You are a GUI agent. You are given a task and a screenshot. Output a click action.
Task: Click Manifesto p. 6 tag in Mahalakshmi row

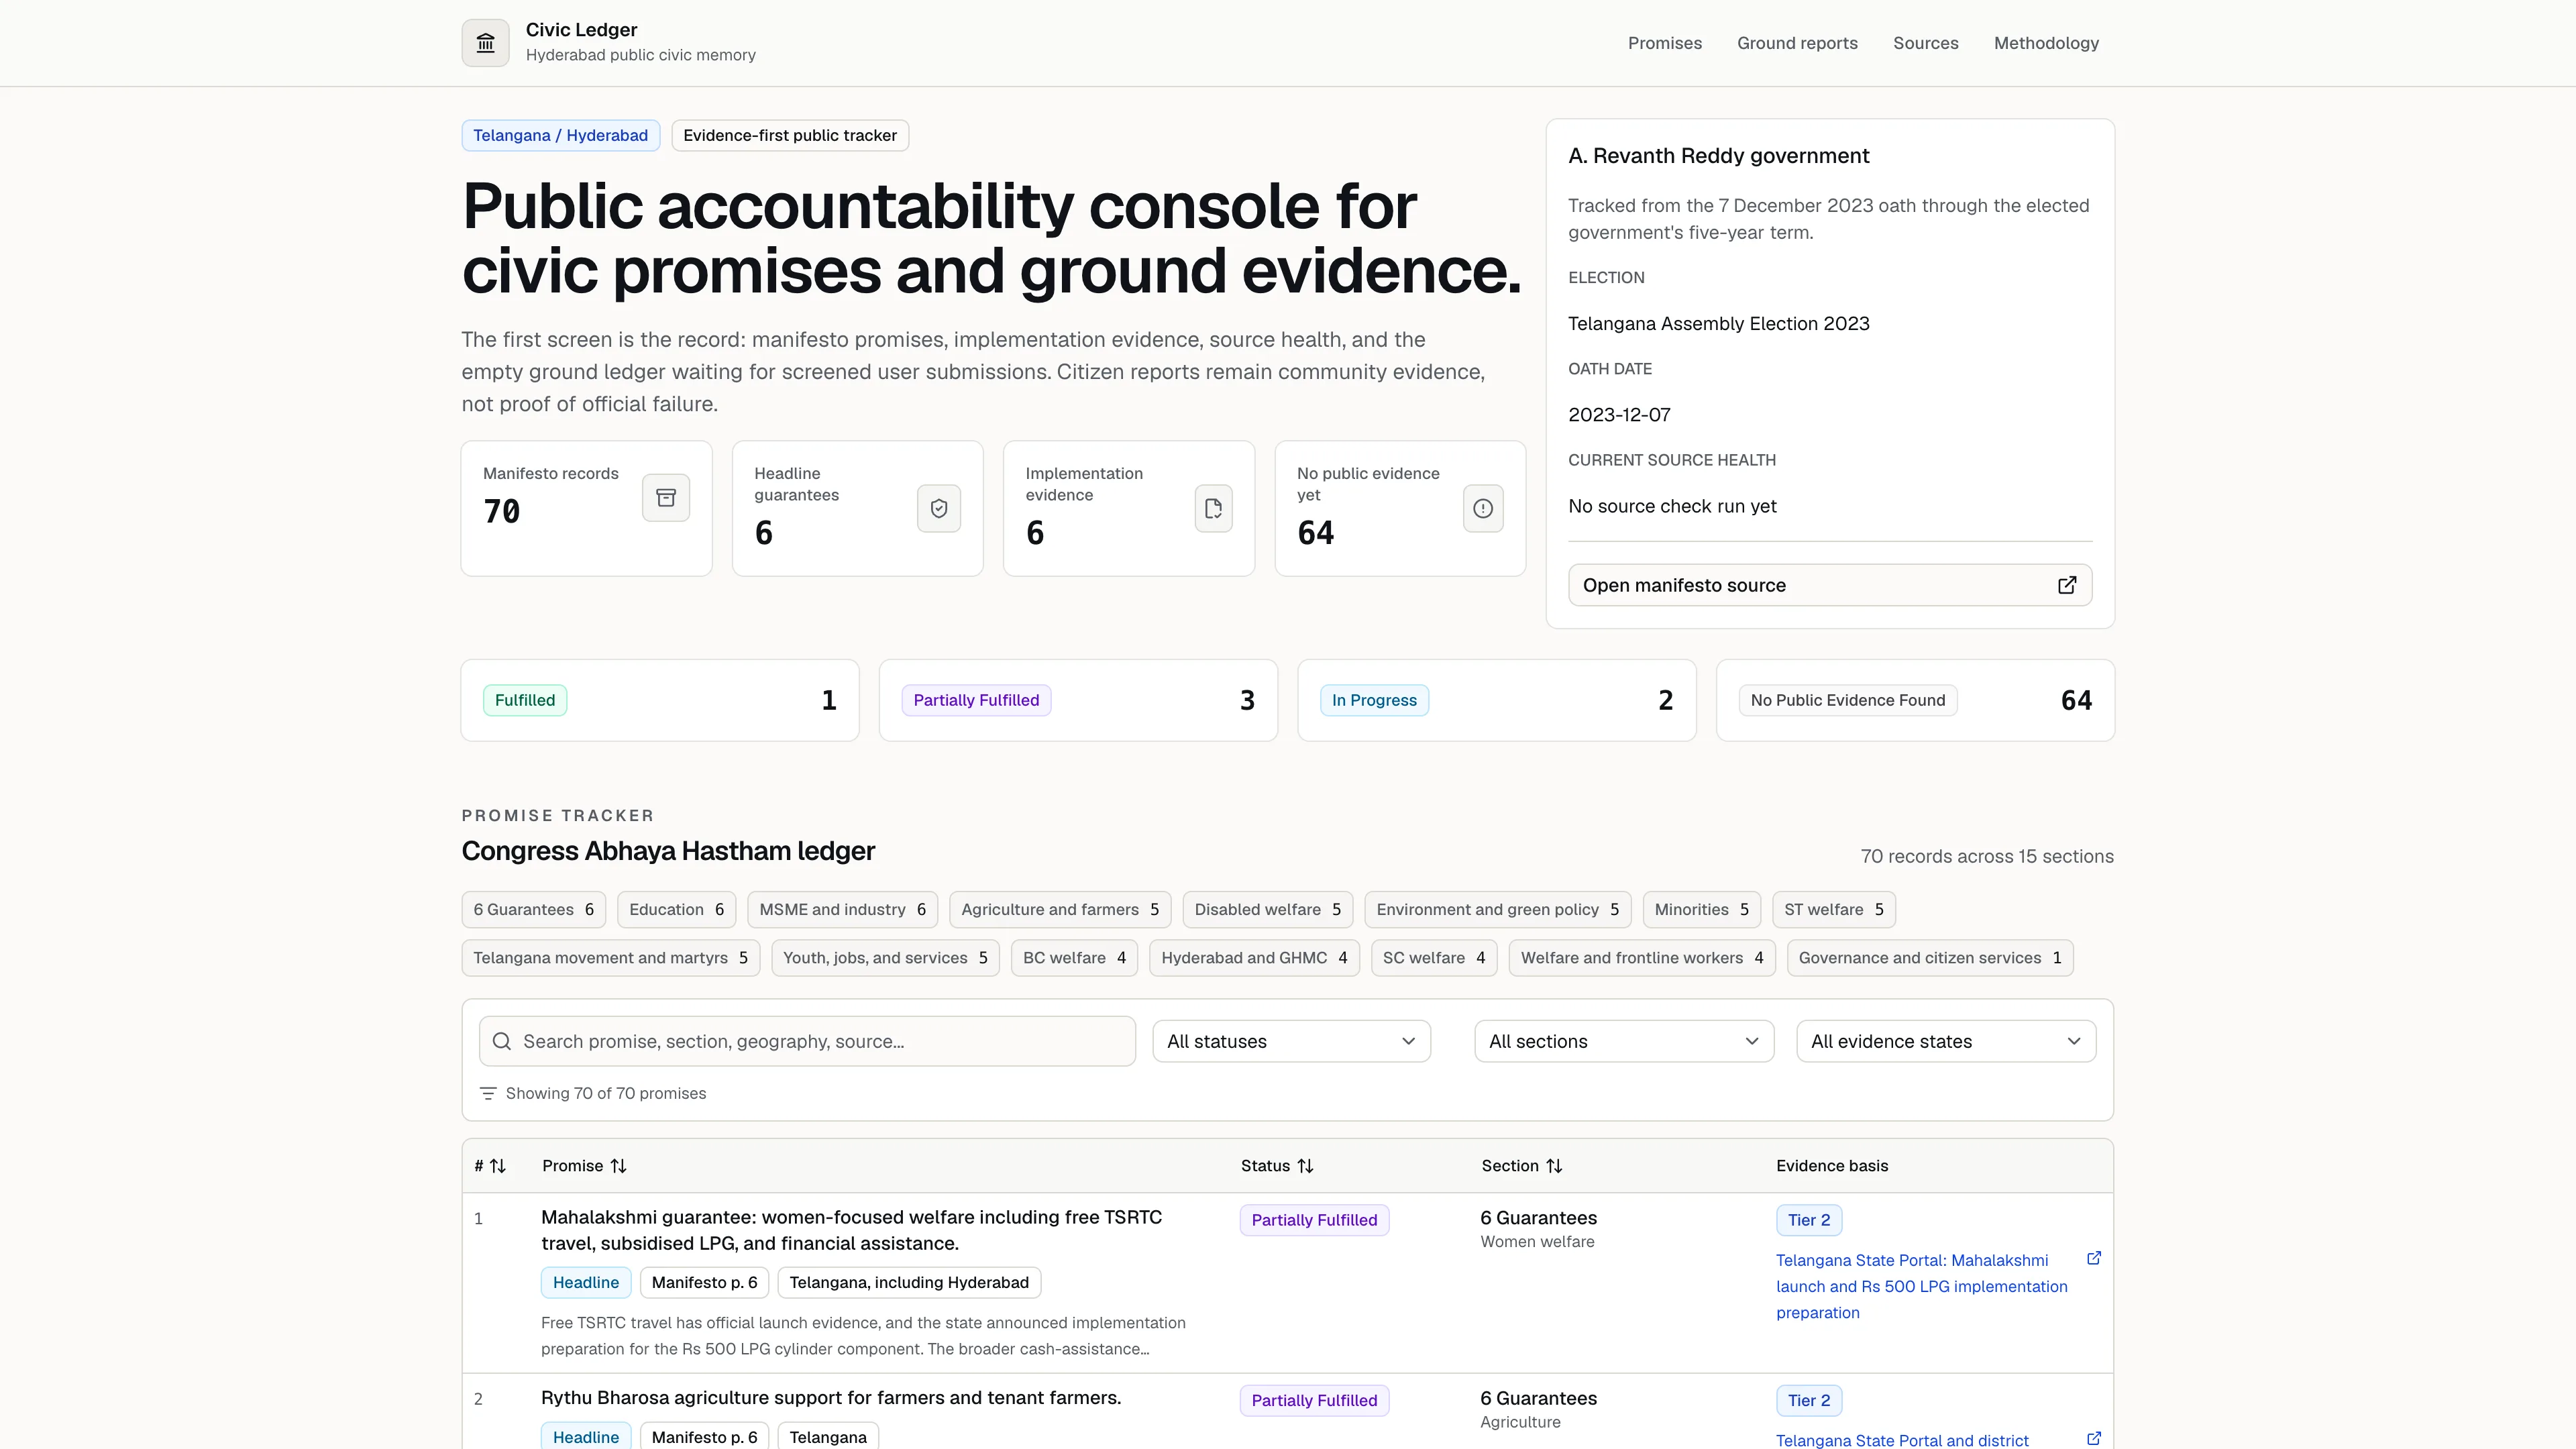(x=704, y=1282)
